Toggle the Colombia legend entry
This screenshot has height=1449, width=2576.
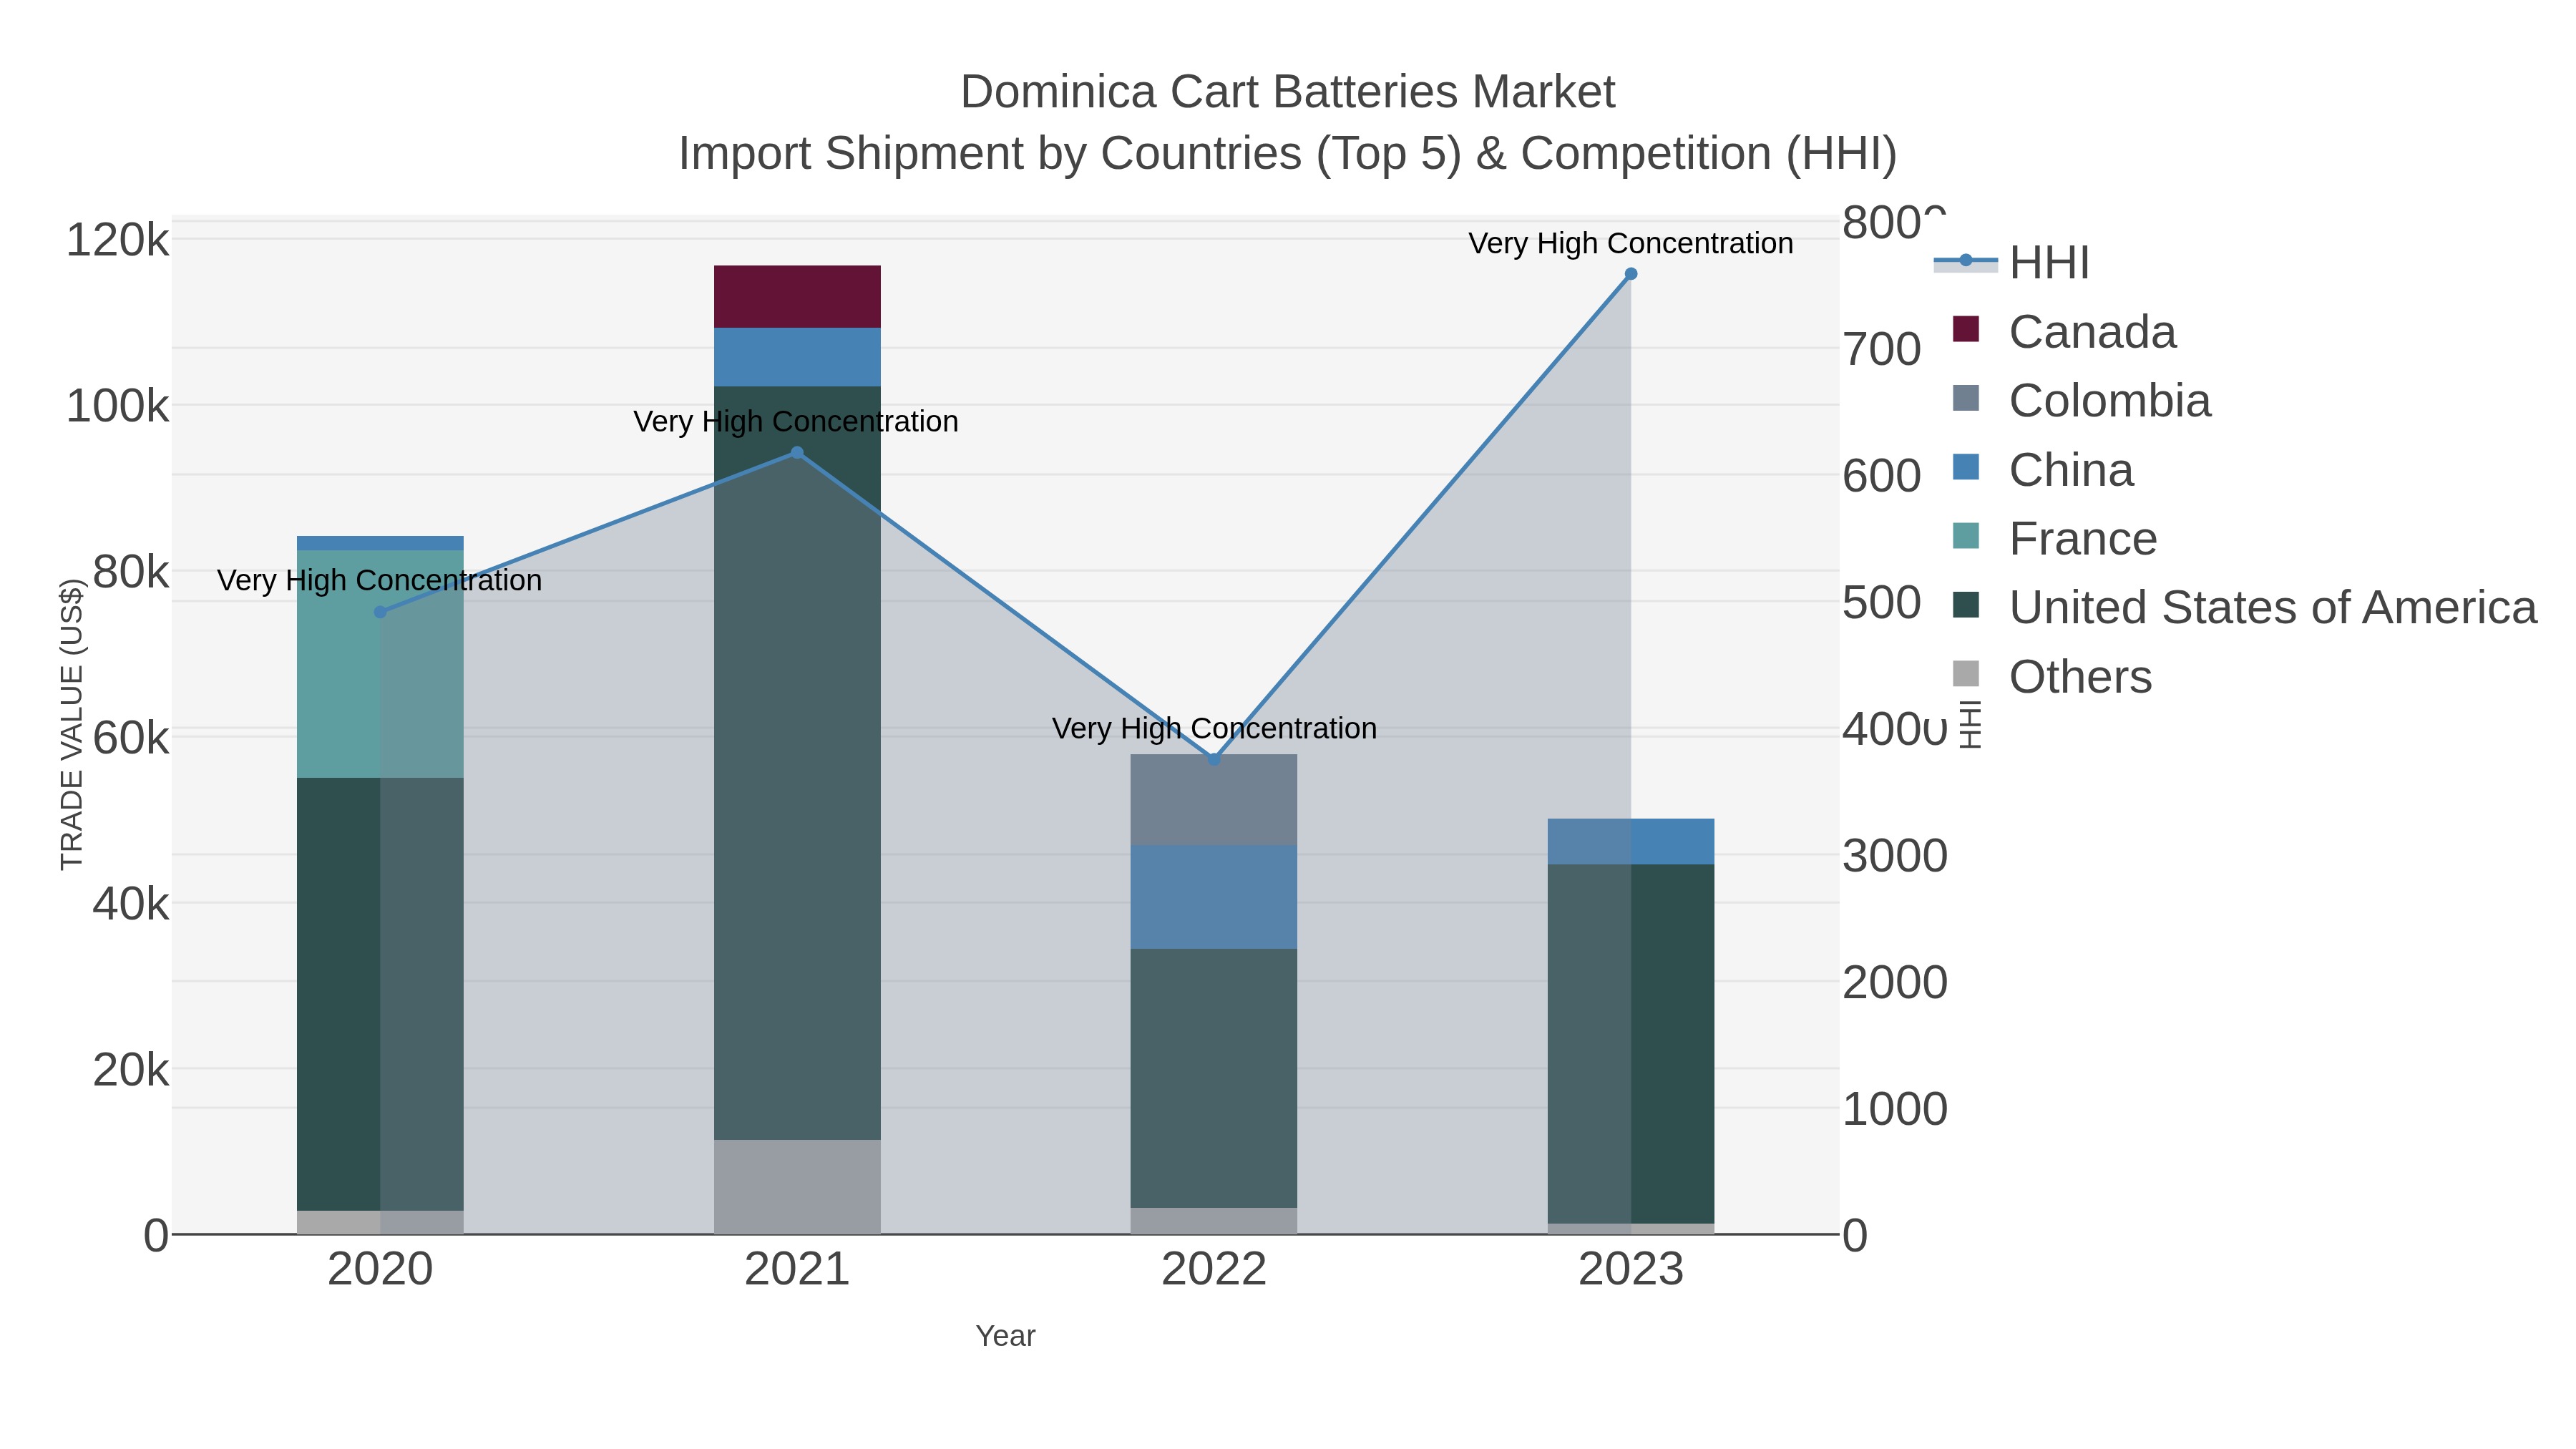point(2081,400)
